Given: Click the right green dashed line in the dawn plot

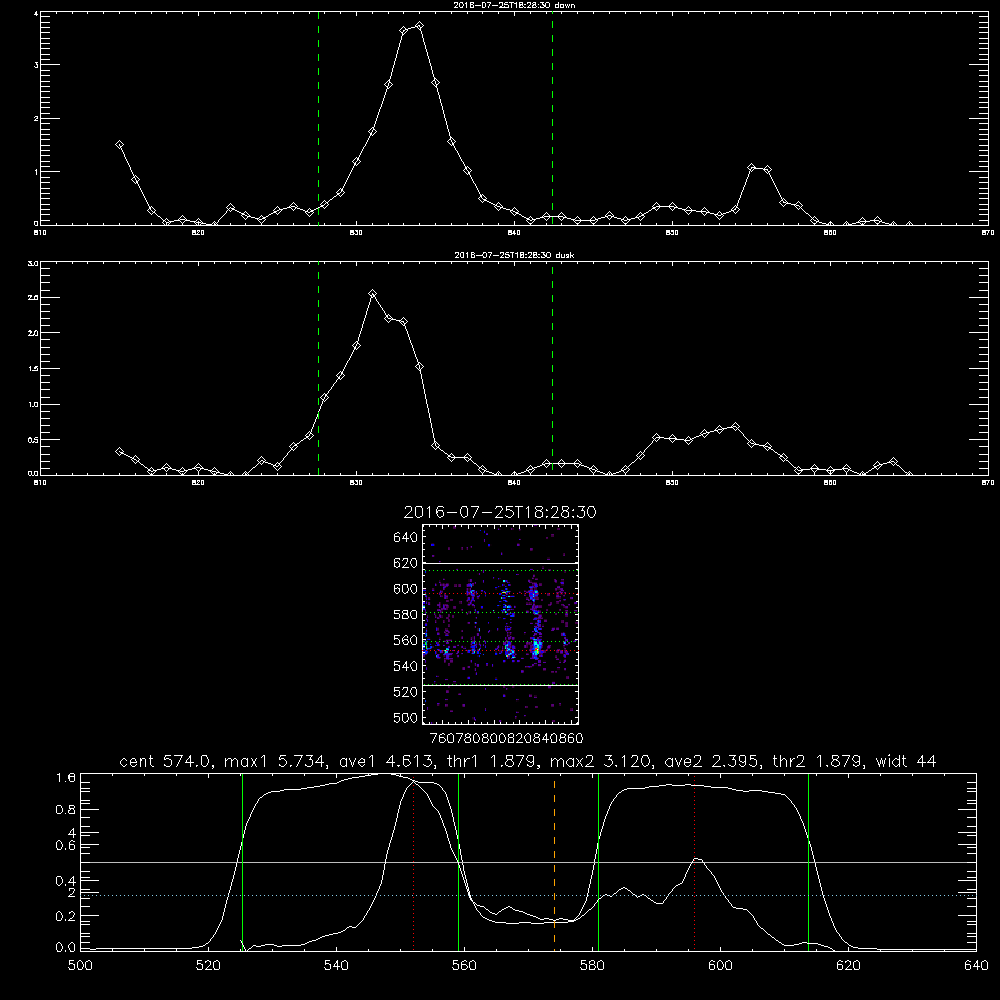Looking at the screenshot, I should (x=552, y=118).
